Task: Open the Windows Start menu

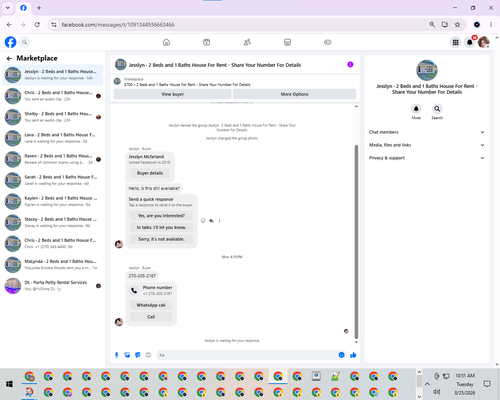Action: click(x=9, y=384)
